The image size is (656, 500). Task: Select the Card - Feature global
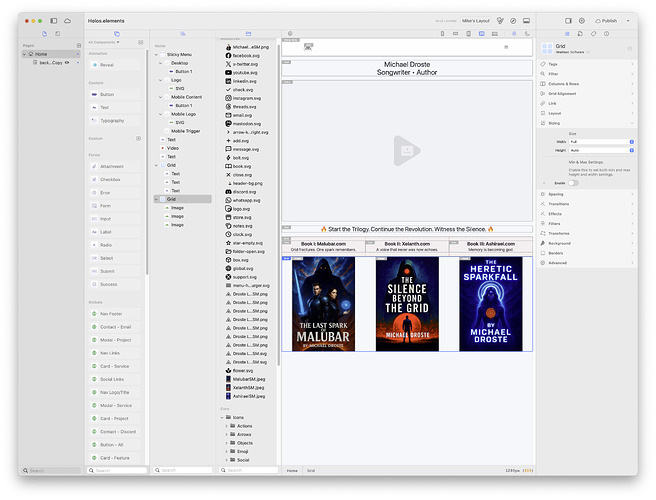114,458
